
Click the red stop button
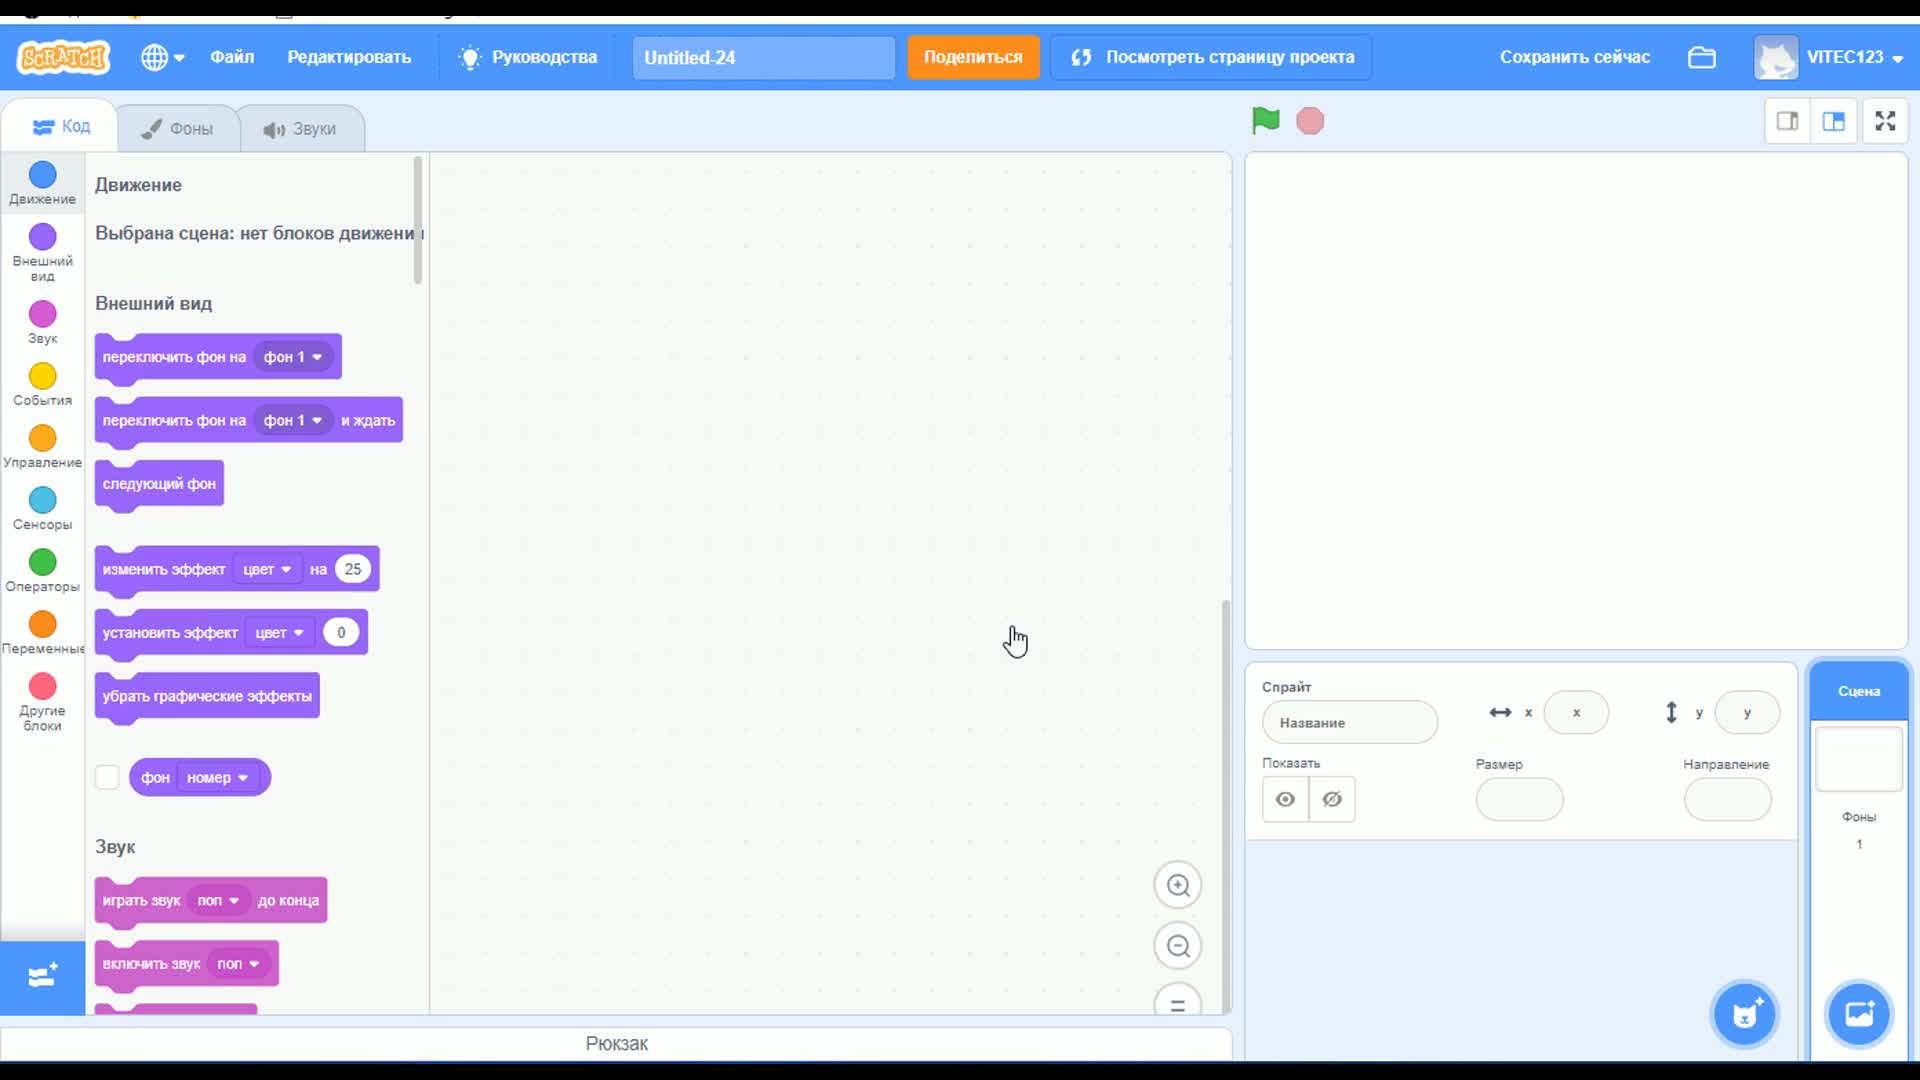coord(1309,121)
